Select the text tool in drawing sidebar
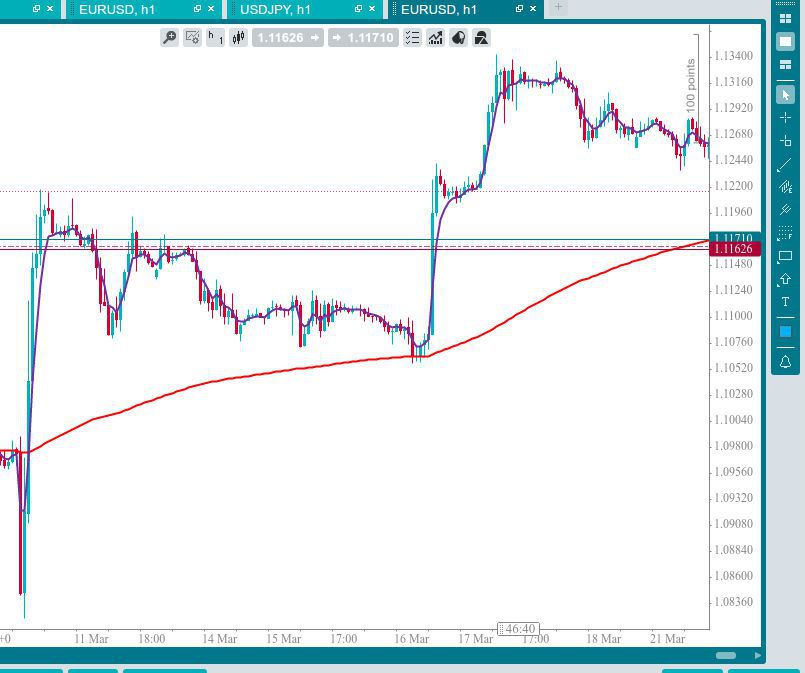The width and height of the screenshot is (805, 673). click(785, 302)
